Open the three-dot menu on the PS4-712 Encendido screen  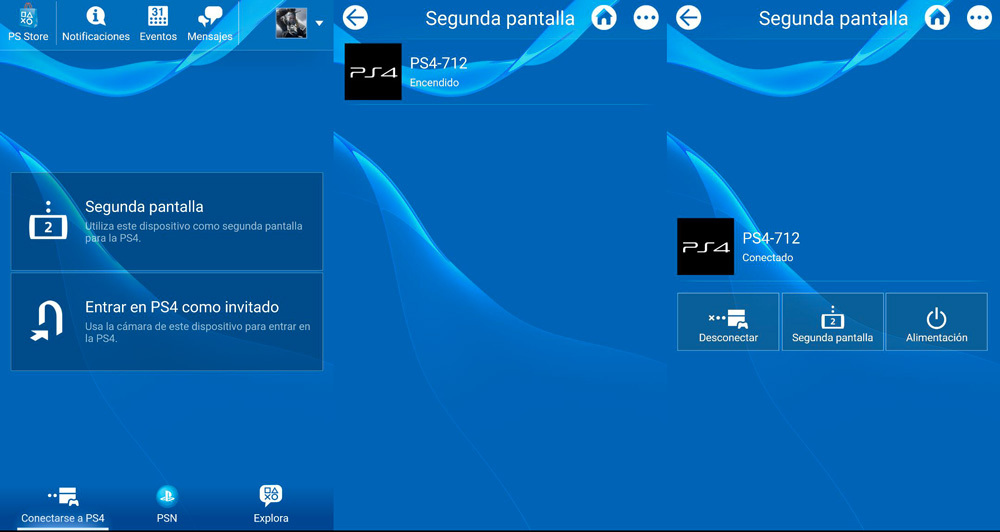646,18
